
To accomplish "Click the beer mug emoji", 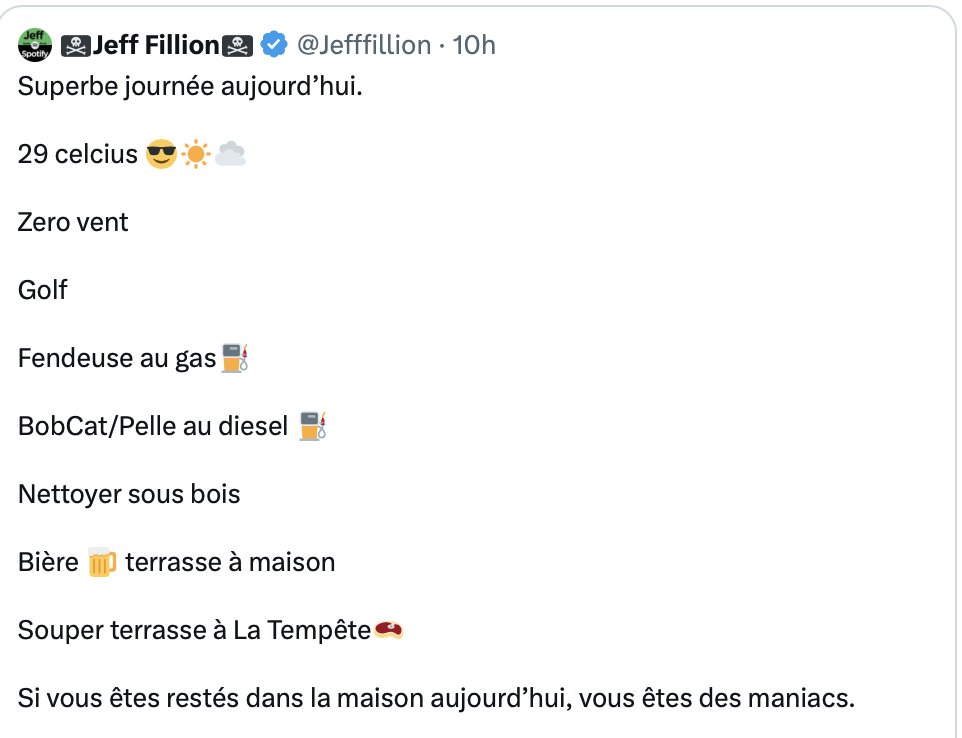I will pos(102,563).
